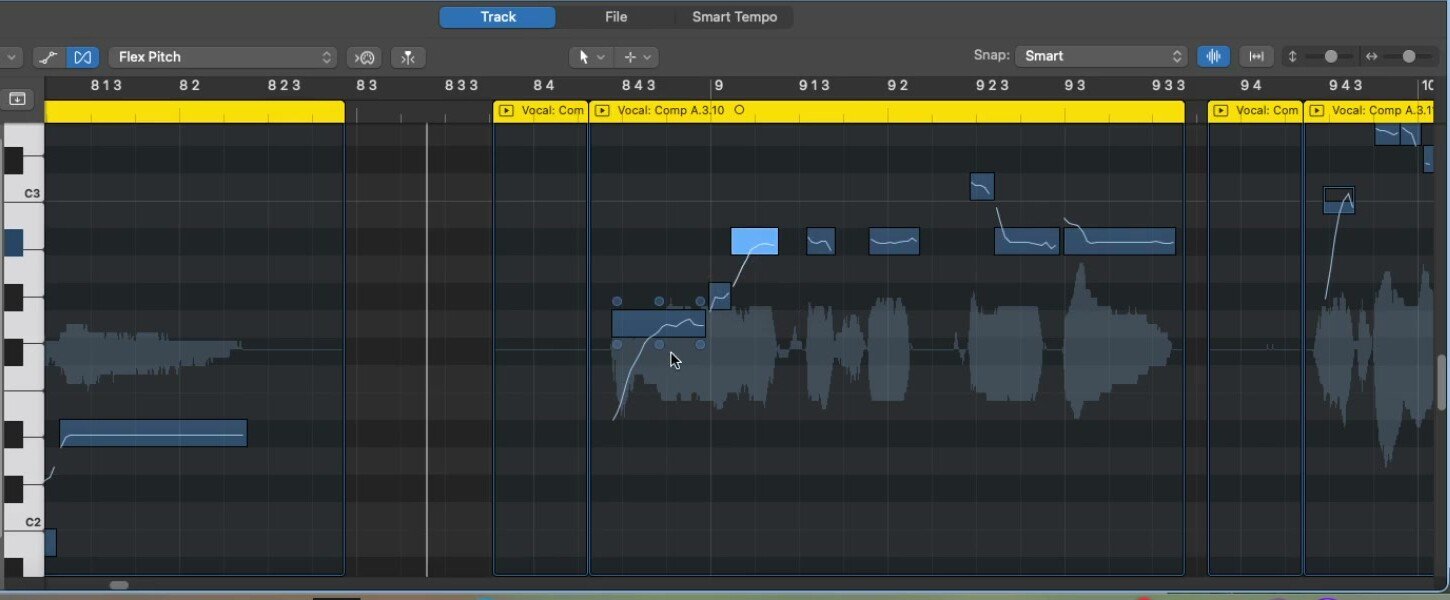Image resolution: width=1450 pixels, height=600 pixels.
Task: Select the long note under bar 9 3
Action: coord(1120,241)
